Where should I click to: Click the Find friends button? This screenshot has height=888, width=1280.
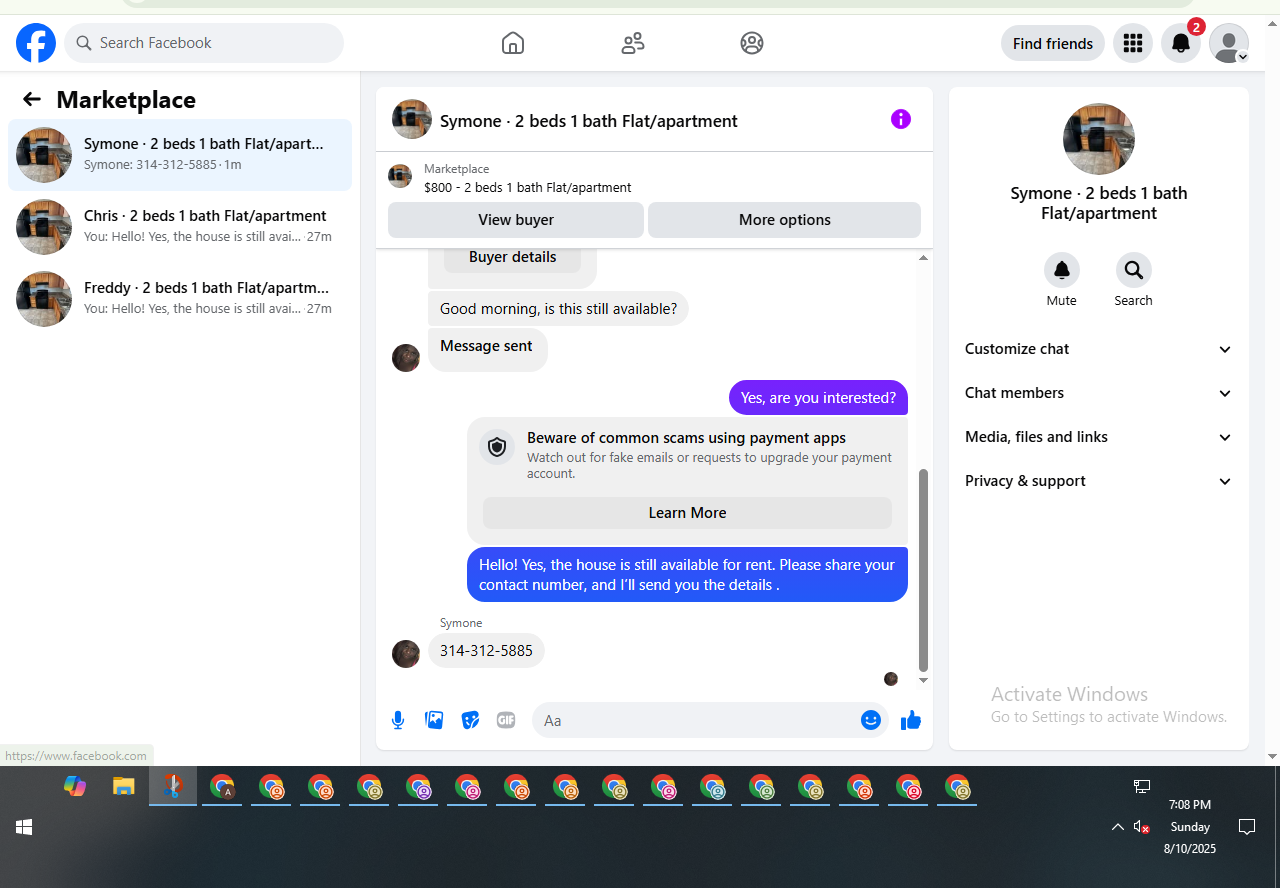click(x=1053, y=43)
